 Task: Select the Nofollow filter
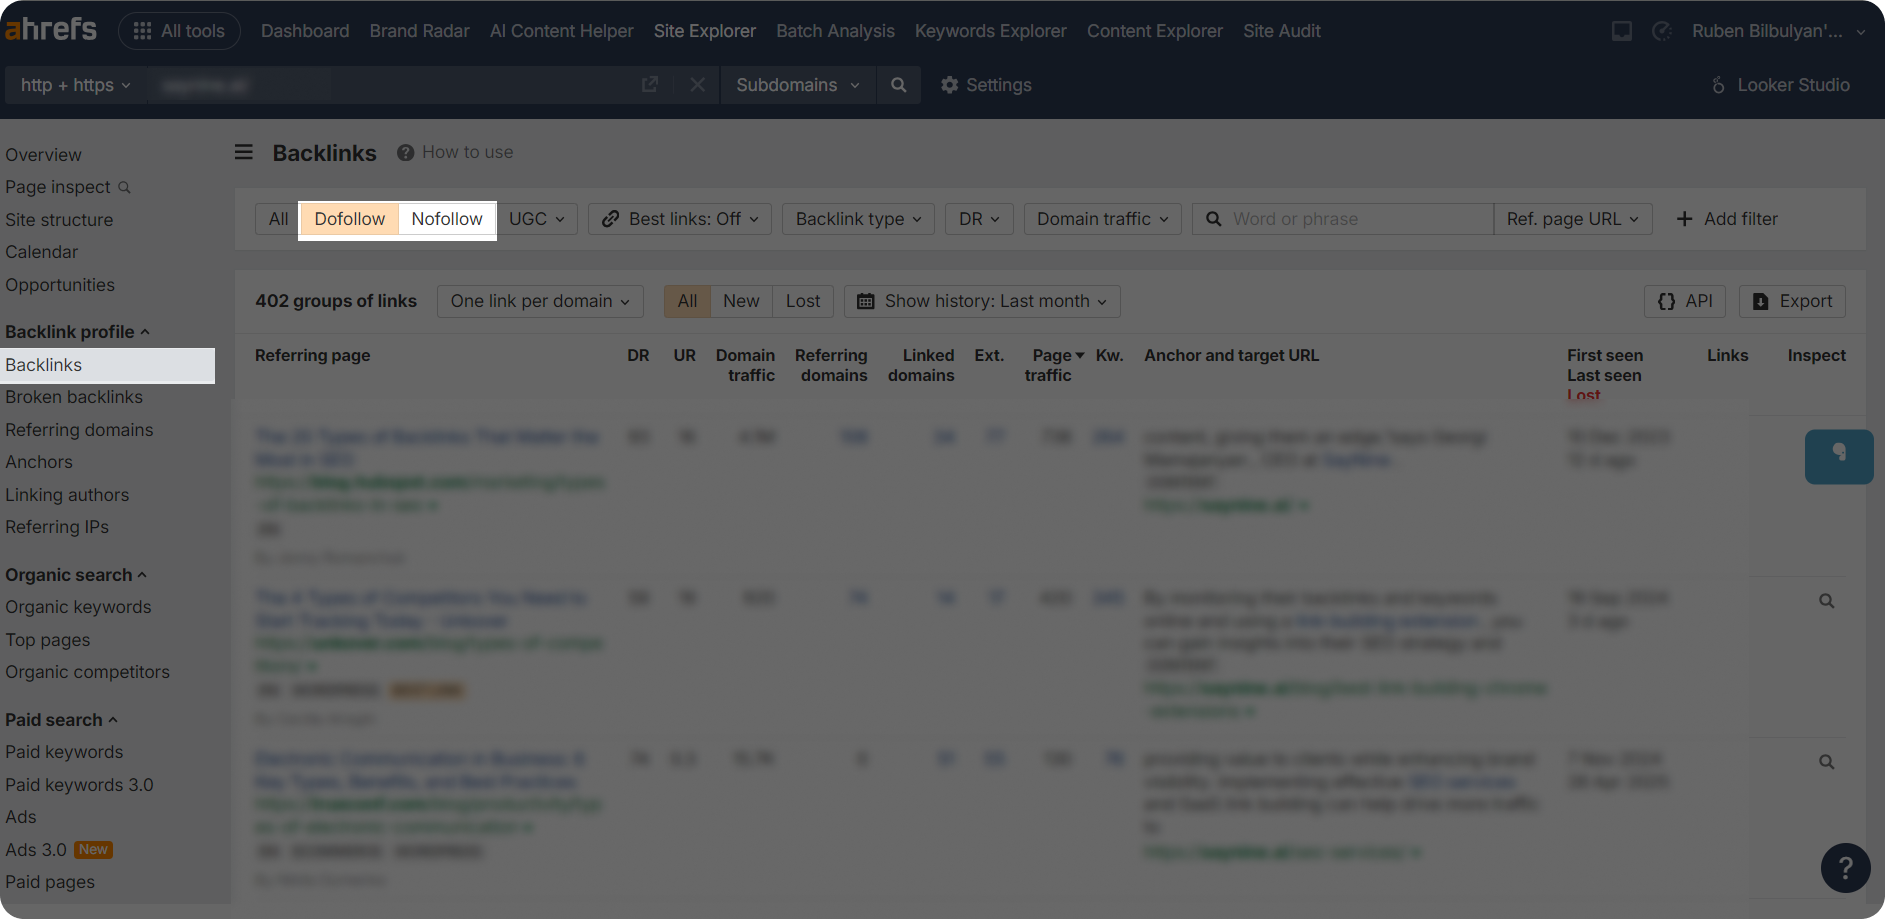click(x=447, y=219)
